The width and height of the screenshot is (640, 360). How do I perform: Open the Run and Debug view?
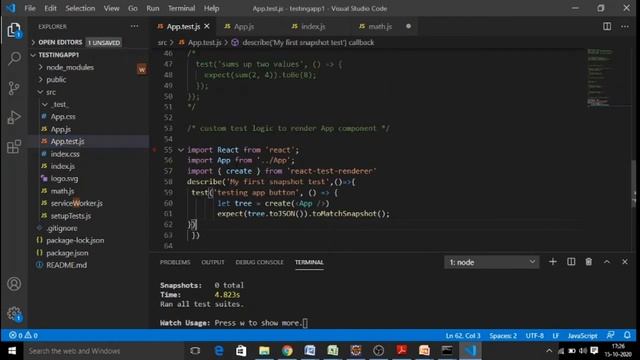(14, 118)
